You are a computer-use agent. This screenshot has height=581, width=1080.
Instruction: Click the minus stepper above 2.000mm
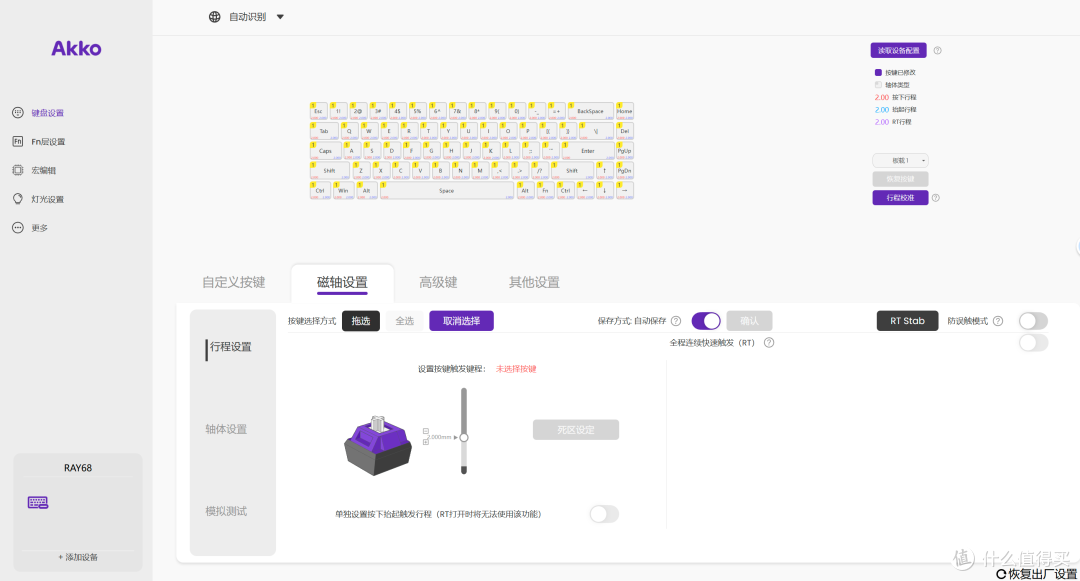(426, 432)
